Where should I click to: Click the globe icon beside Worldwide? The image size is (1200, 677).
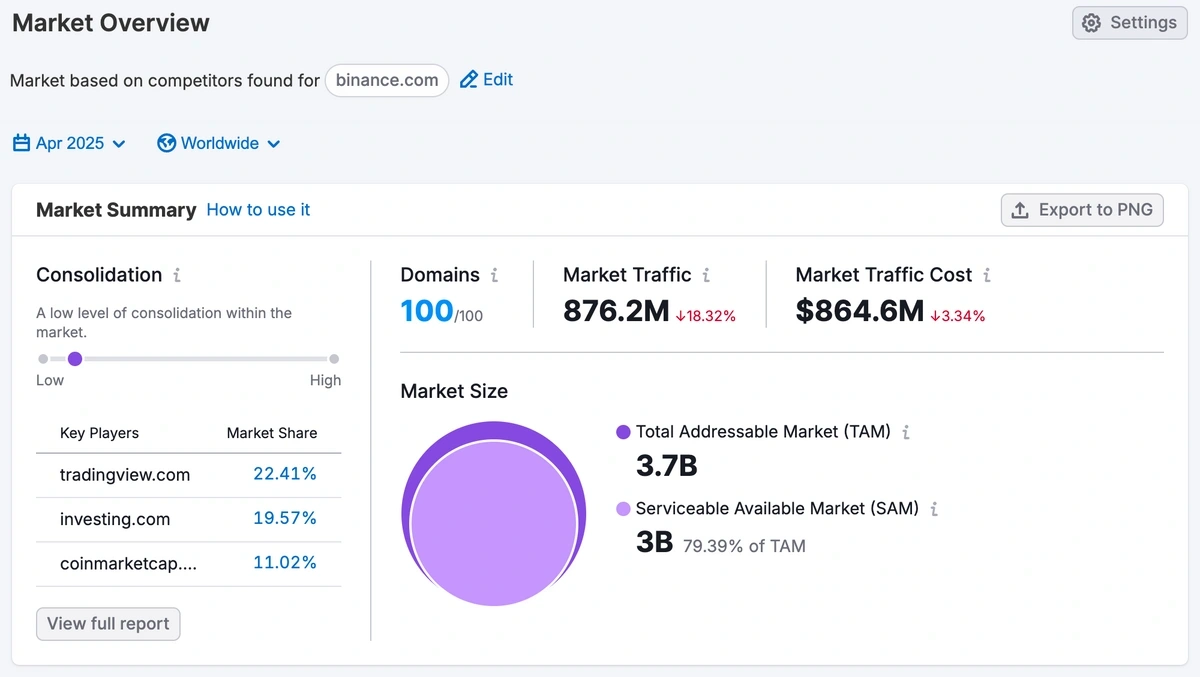click(x=167, y=143)
